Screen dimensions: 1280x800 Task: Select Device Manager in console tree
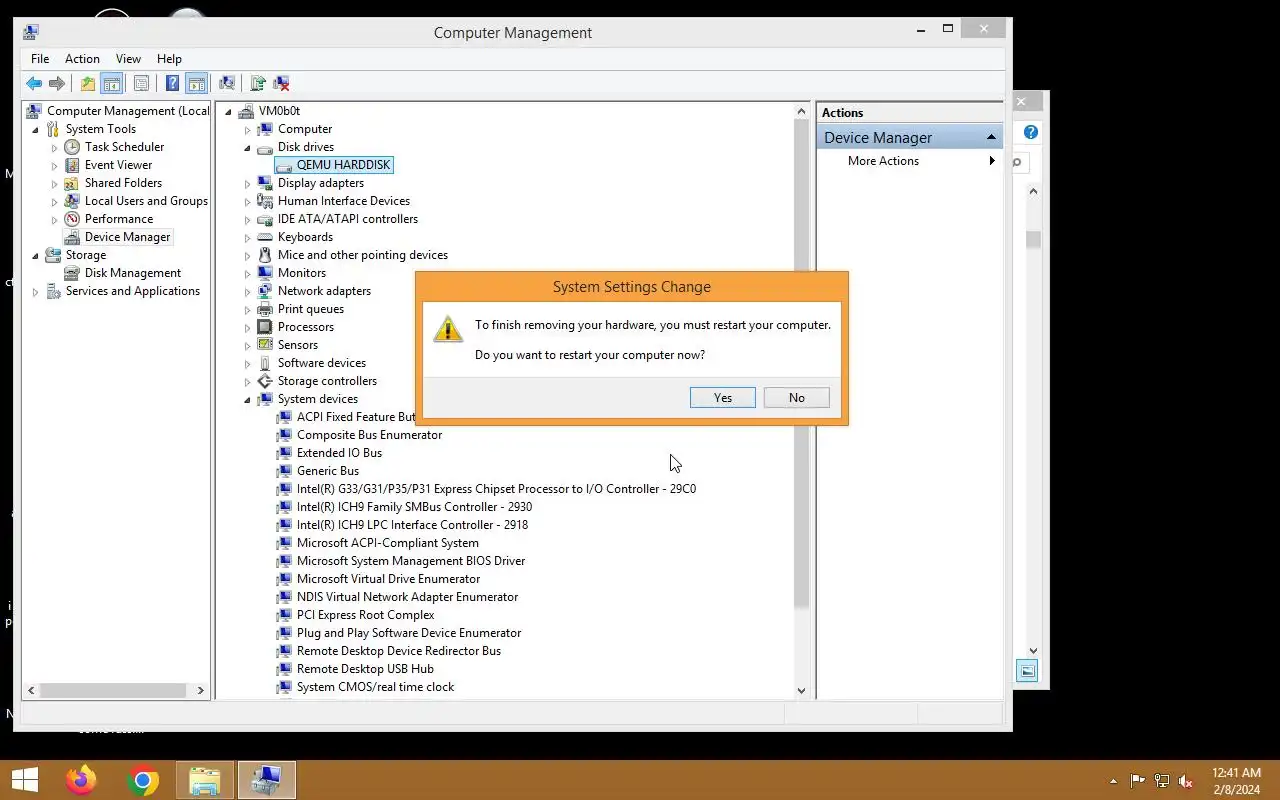click(x=127, y=237)
